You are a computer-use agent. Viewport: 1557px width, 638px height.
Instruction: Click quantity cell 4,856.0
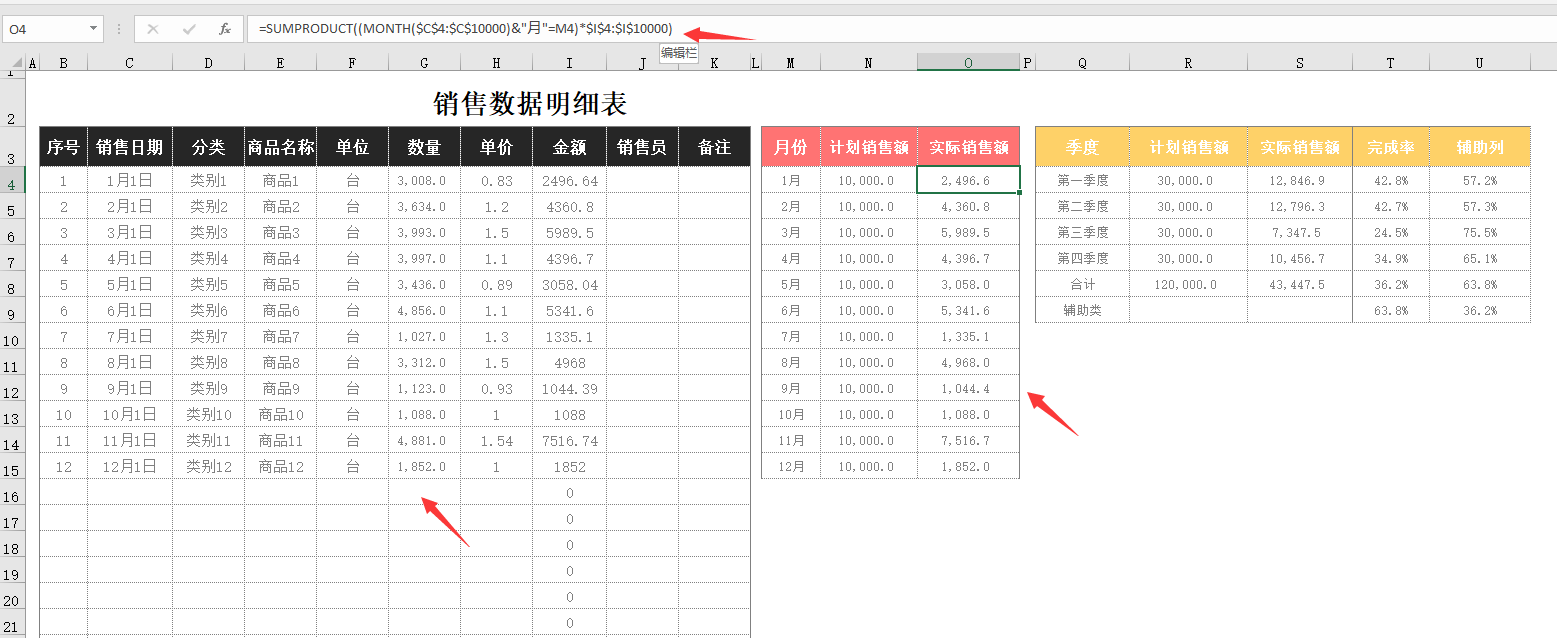425,310
